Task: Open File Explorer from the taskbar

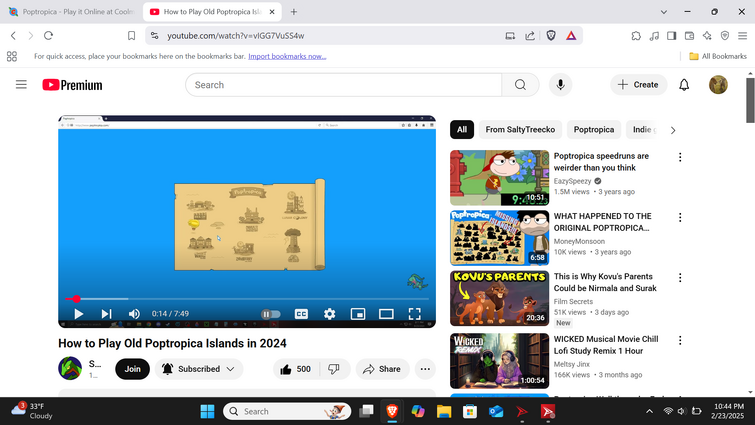Action: tap(443, 412)
